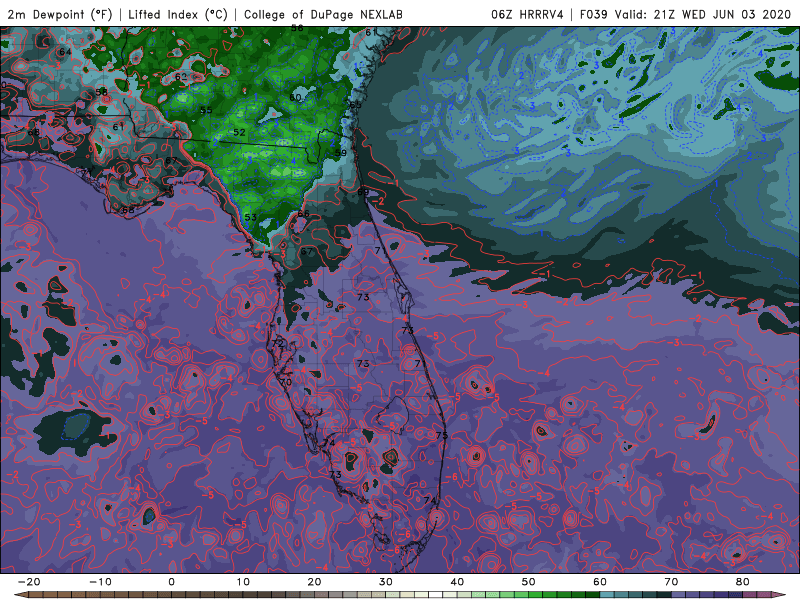Click the dewpoint value 66 on the map
800x600 pixels.
[x=304, y=213]
